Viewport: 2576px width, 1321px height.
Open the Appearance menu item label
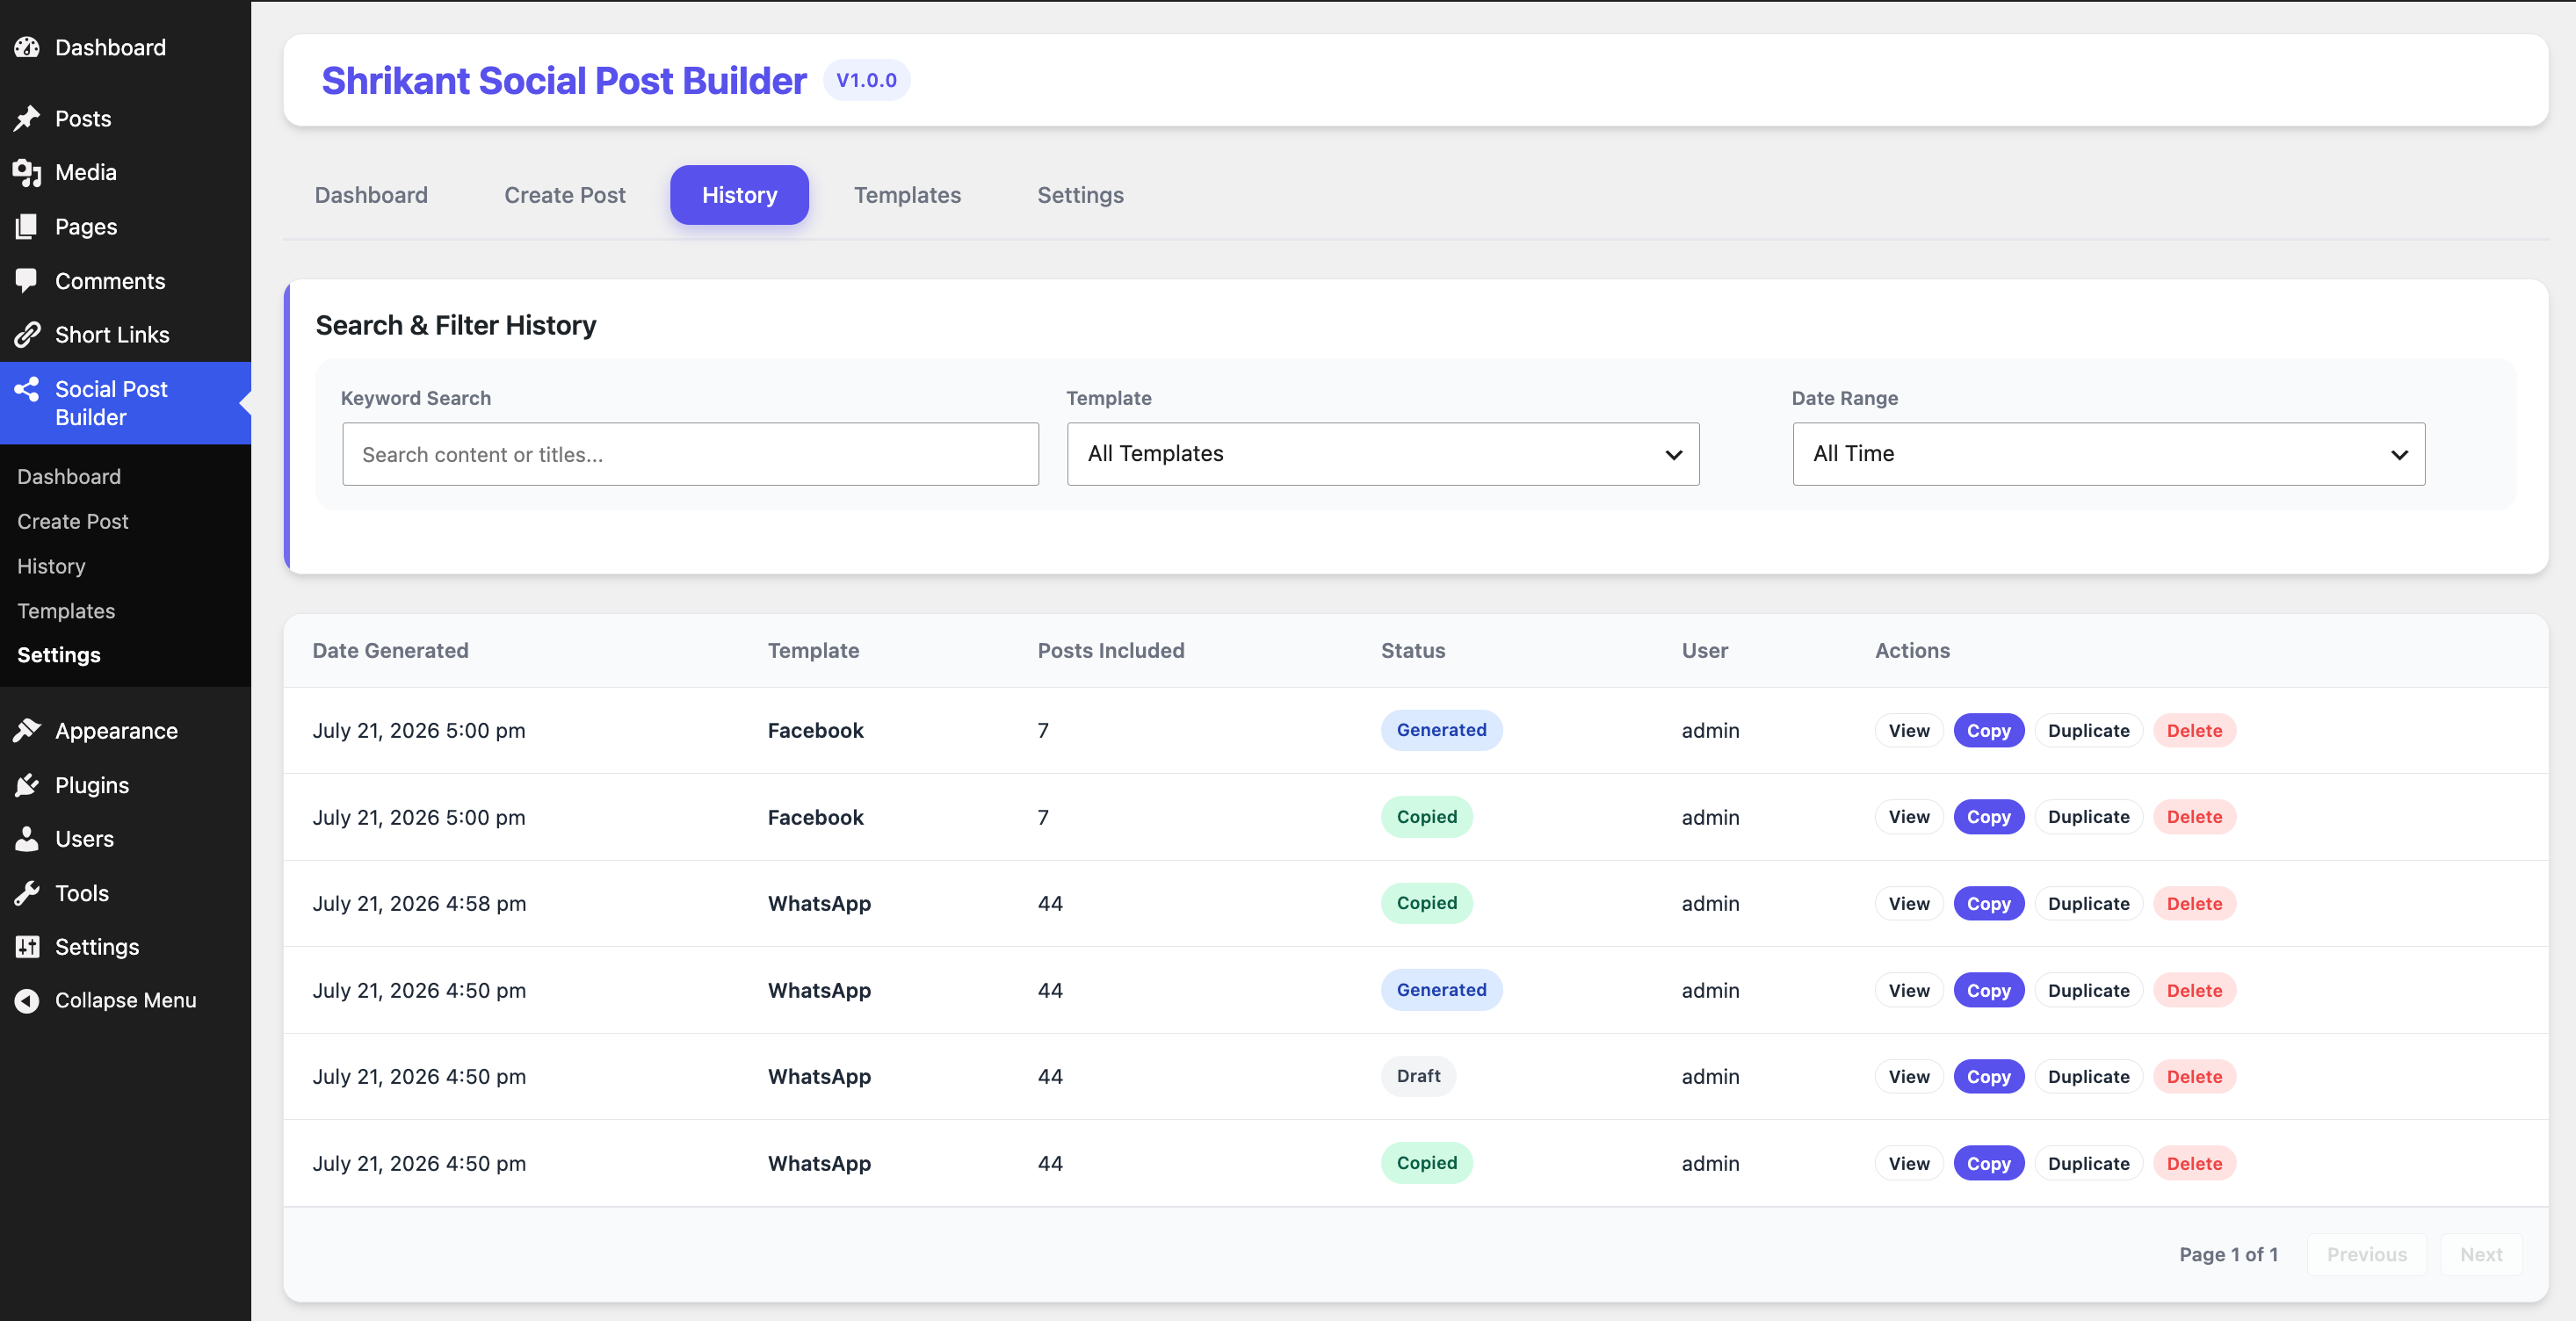(x=116, y=731)
